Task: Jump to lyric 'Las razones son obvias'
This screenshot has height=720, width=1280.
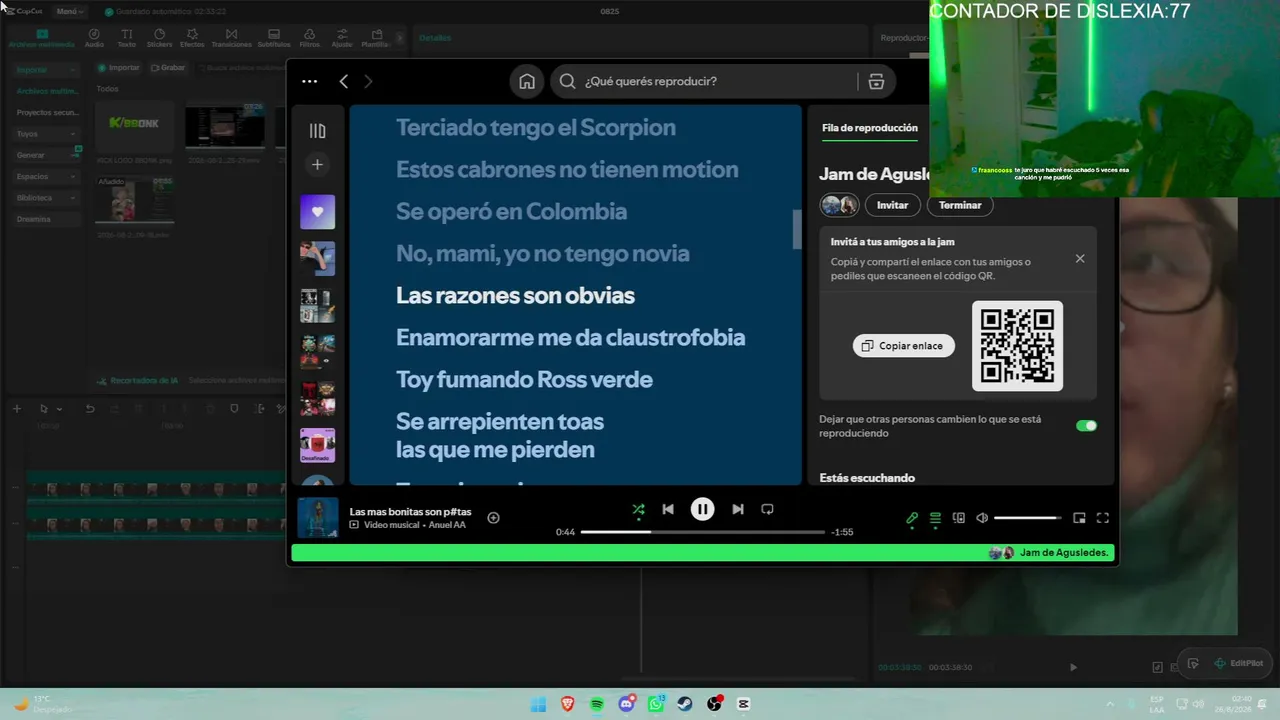Action: (515, 296)
